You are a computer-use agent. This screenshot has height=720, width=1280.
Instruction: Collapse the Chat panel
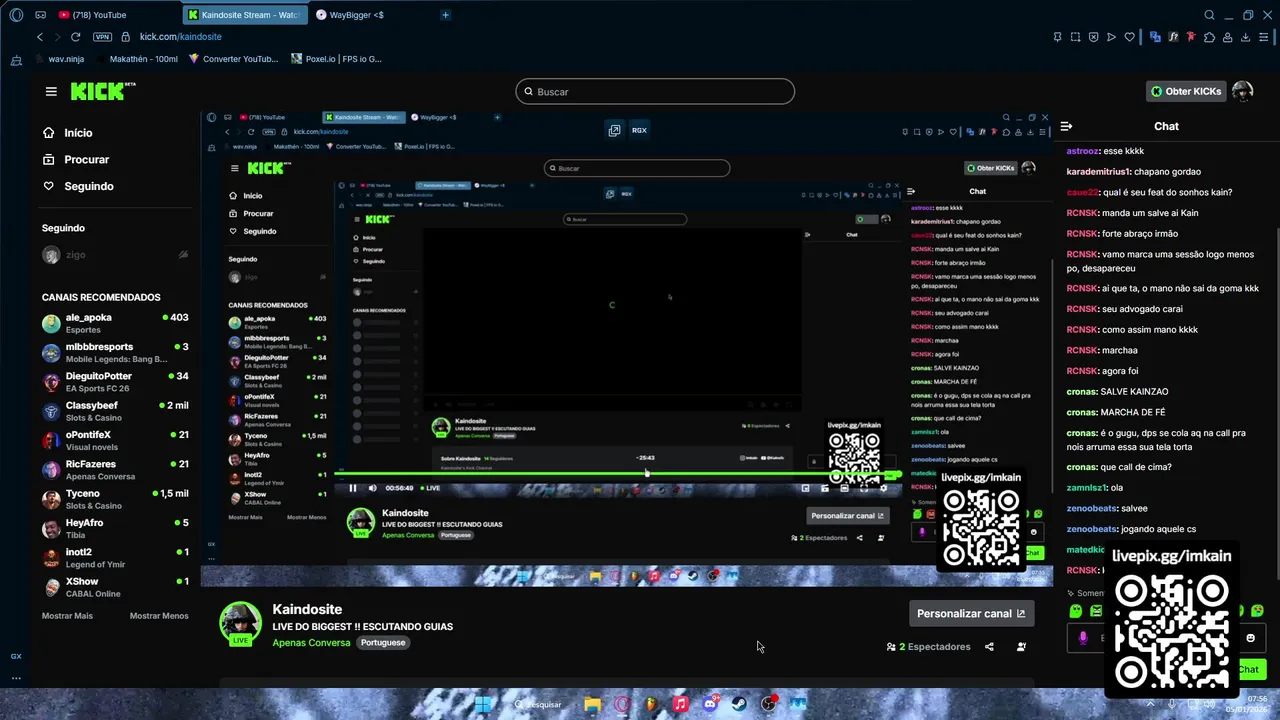click(1066, 126)
